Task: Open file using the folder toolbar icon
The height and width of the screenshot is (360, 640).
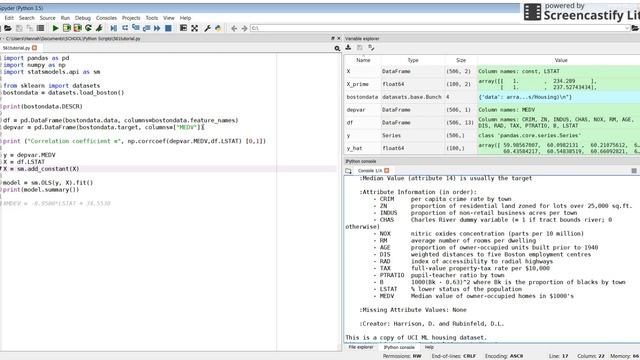Action: click(8, 28)
